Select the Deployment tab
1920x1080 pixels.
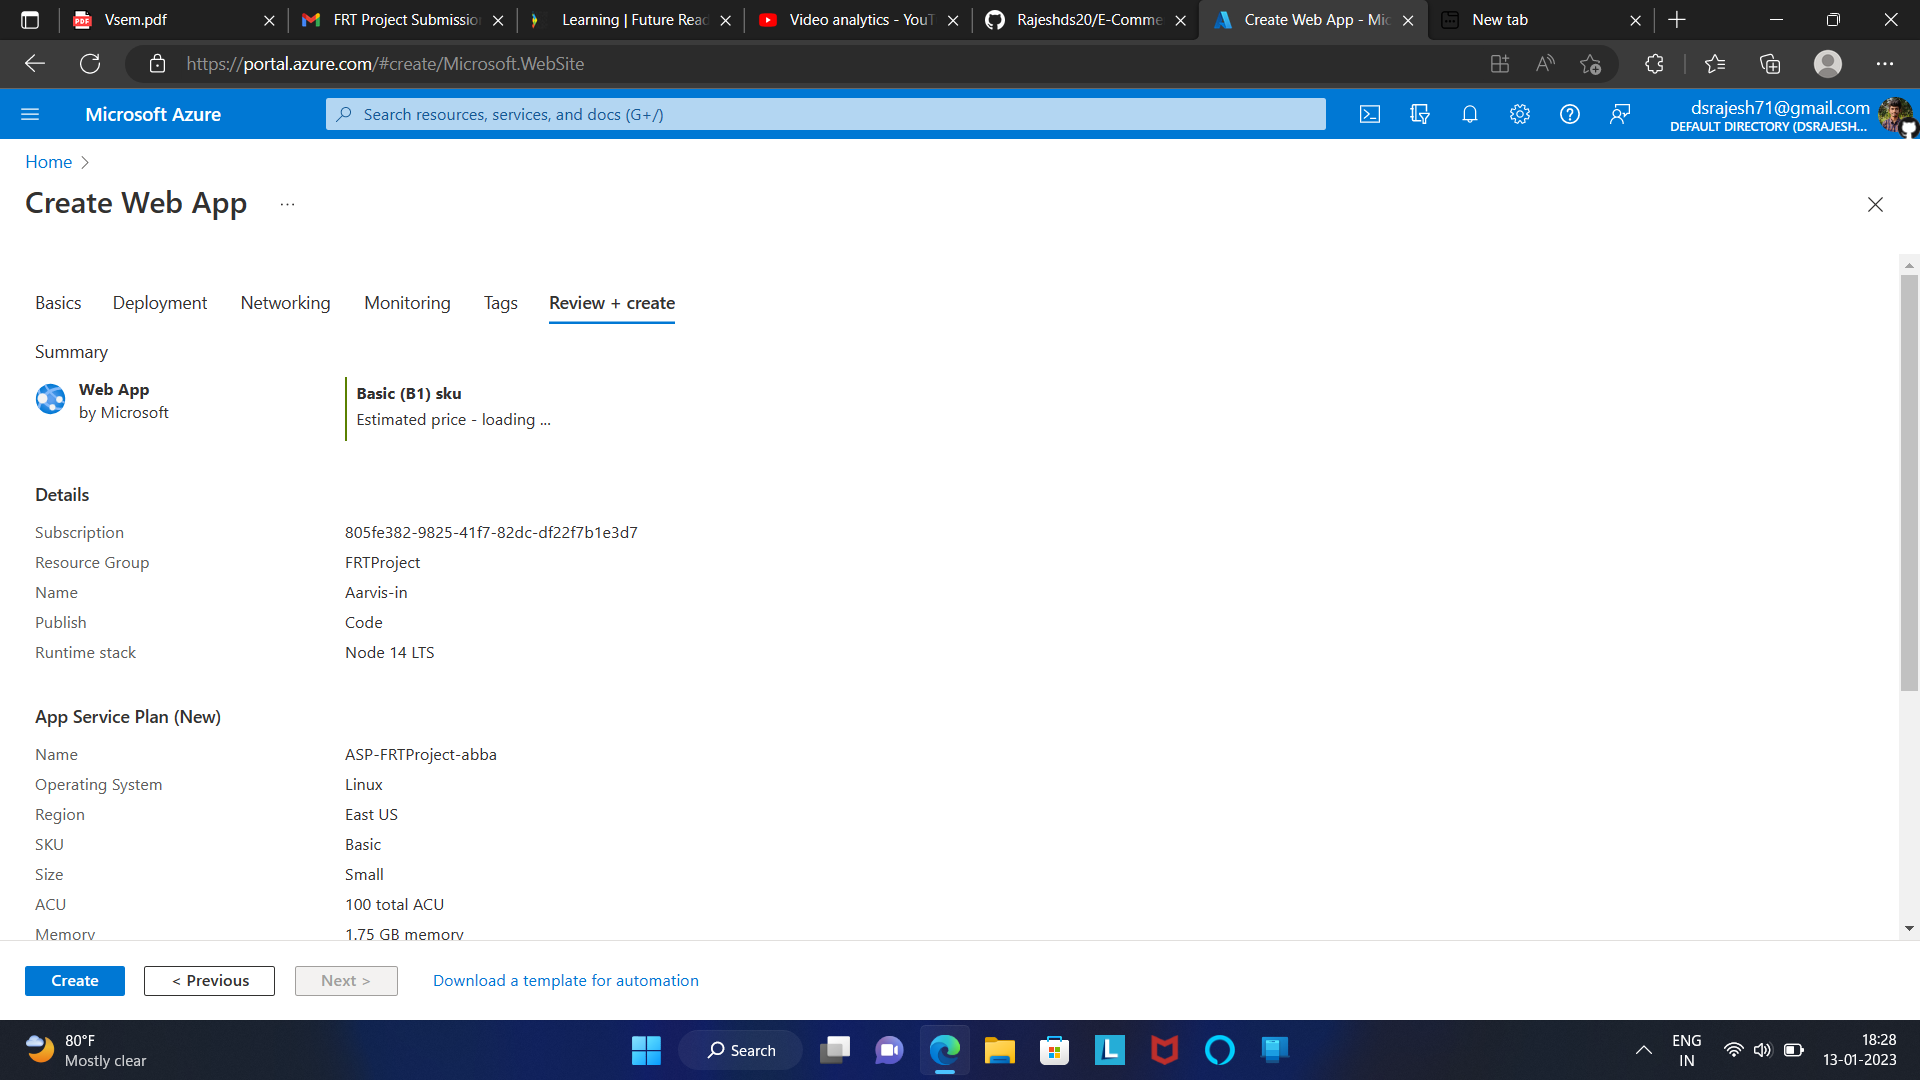[x=160, y=303]
